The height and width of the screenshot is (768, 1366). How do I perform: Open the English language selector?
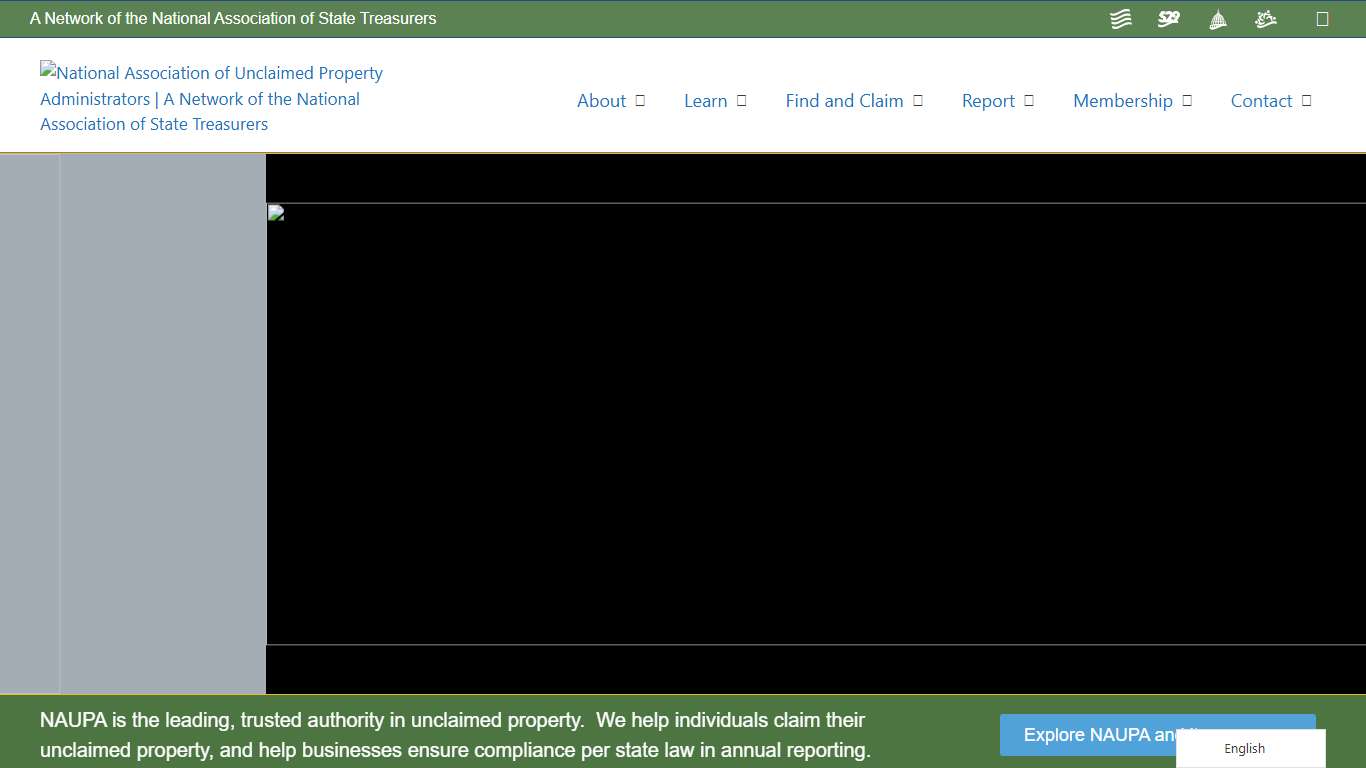pyautogui.click(x=1244, y=748)
